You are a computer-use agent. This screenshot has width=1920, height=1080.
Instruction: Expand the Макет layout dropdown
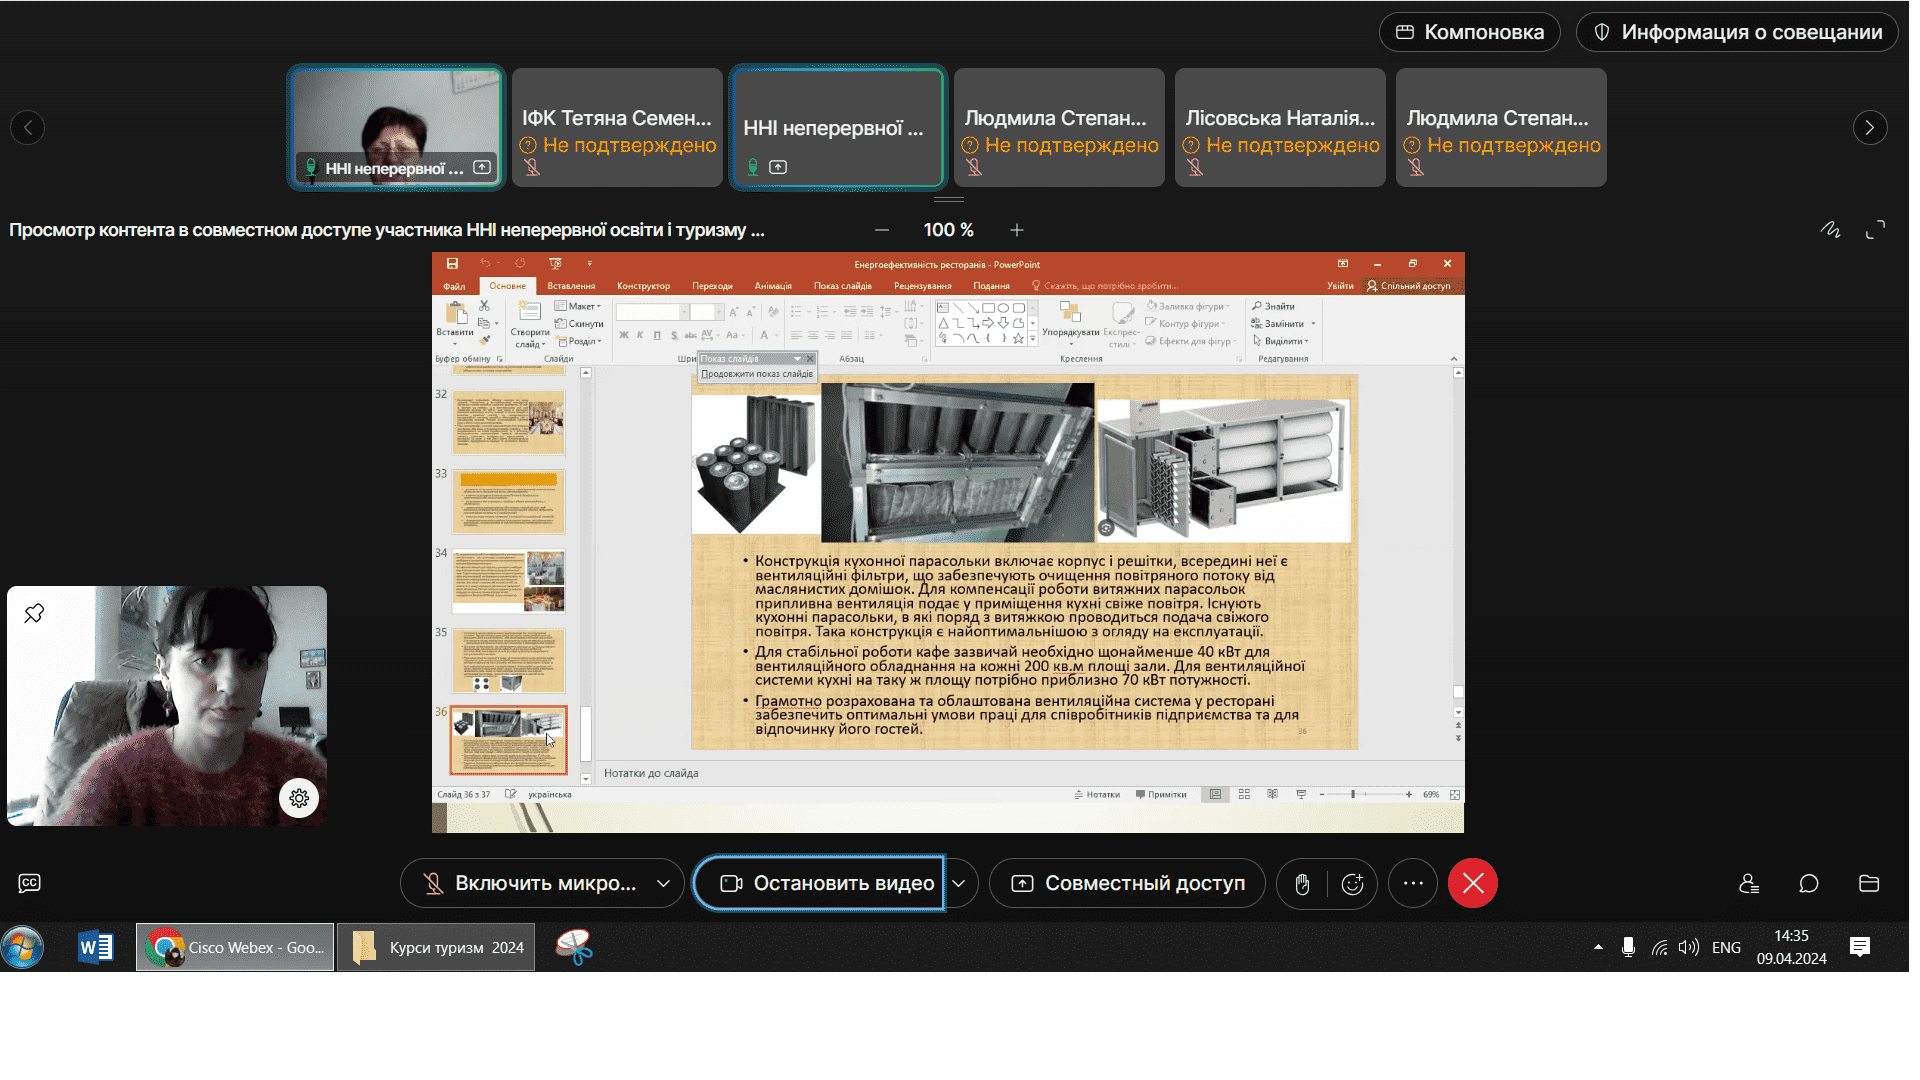pos(578,306)
